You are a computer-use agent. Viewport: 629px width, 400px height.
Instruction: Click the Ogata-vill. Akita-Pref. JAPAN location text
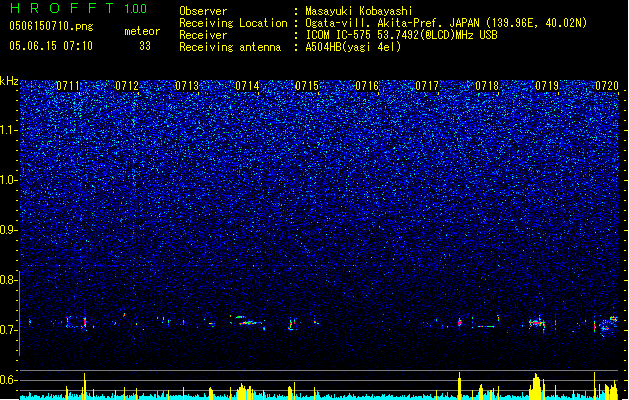[446, 23]
